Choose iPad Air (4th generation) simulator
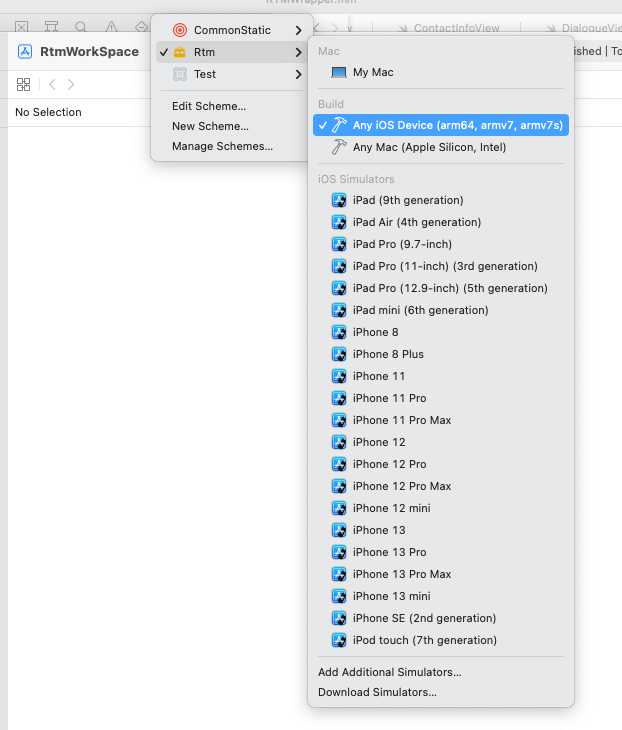Screen dimensions: 622x730 tap(440, 222)
